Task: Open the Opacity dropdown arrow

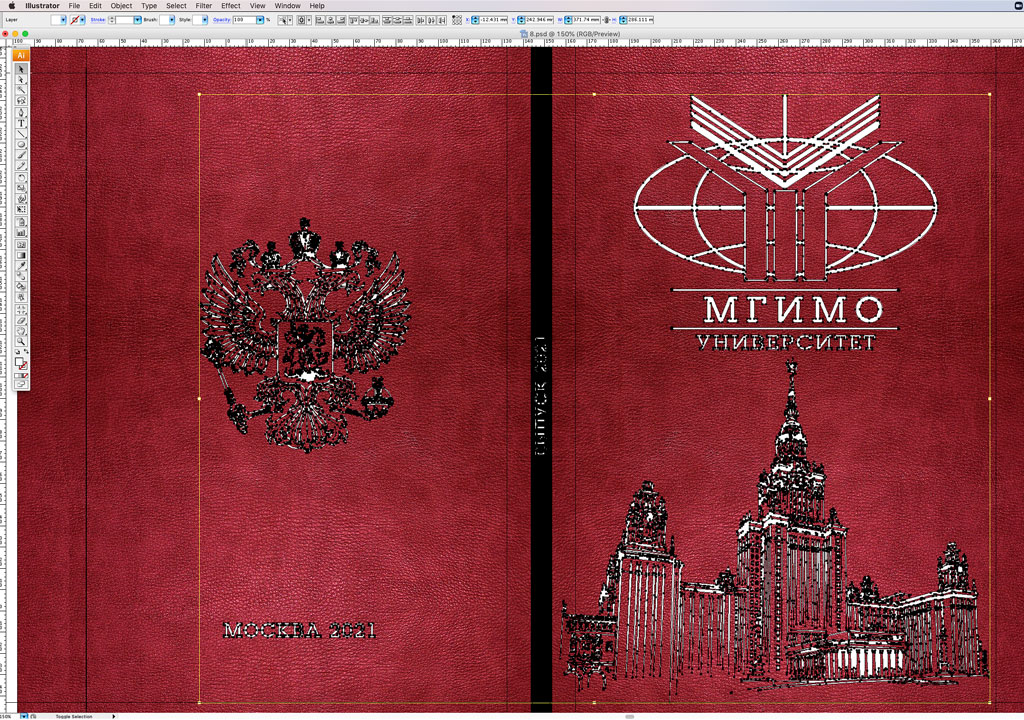Action: [260, 20]
